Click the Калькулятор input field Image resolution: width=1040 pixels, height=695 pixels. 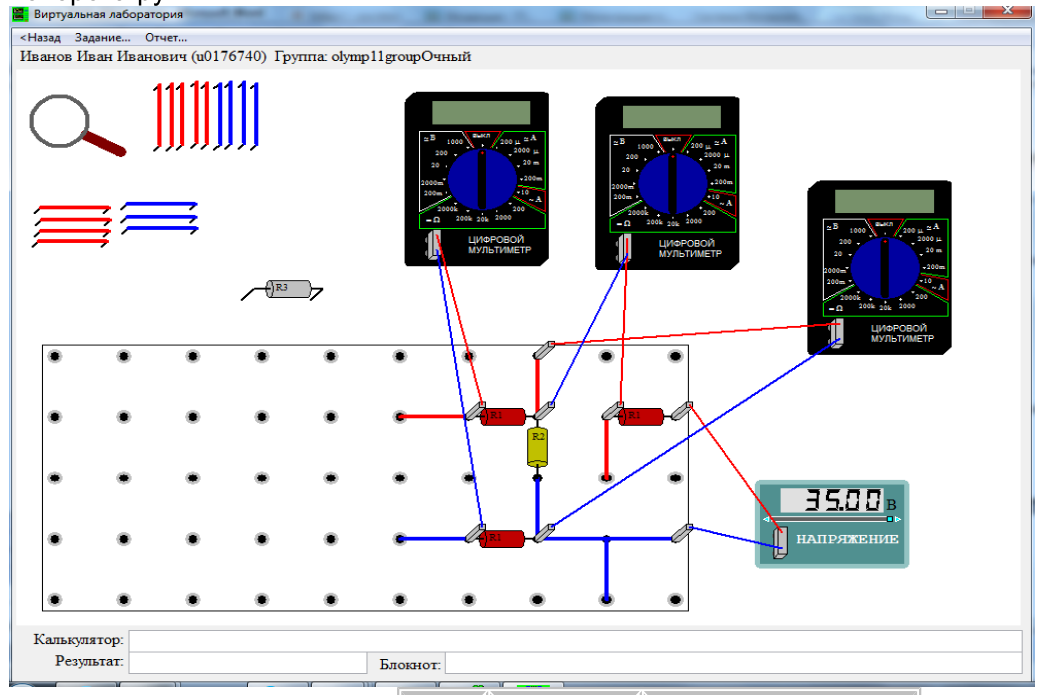tap(575, 641)
